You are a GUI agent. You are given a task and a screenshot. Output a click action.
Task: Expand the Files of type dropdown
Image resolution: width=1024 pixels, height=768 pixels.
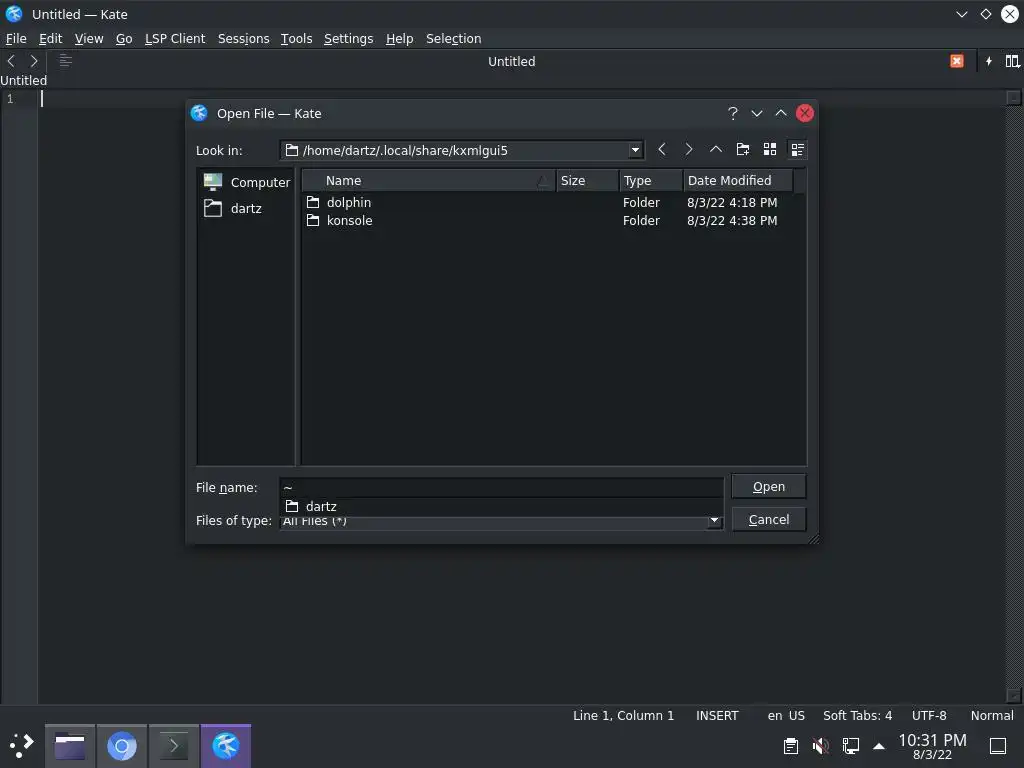(x=714, y=520)
